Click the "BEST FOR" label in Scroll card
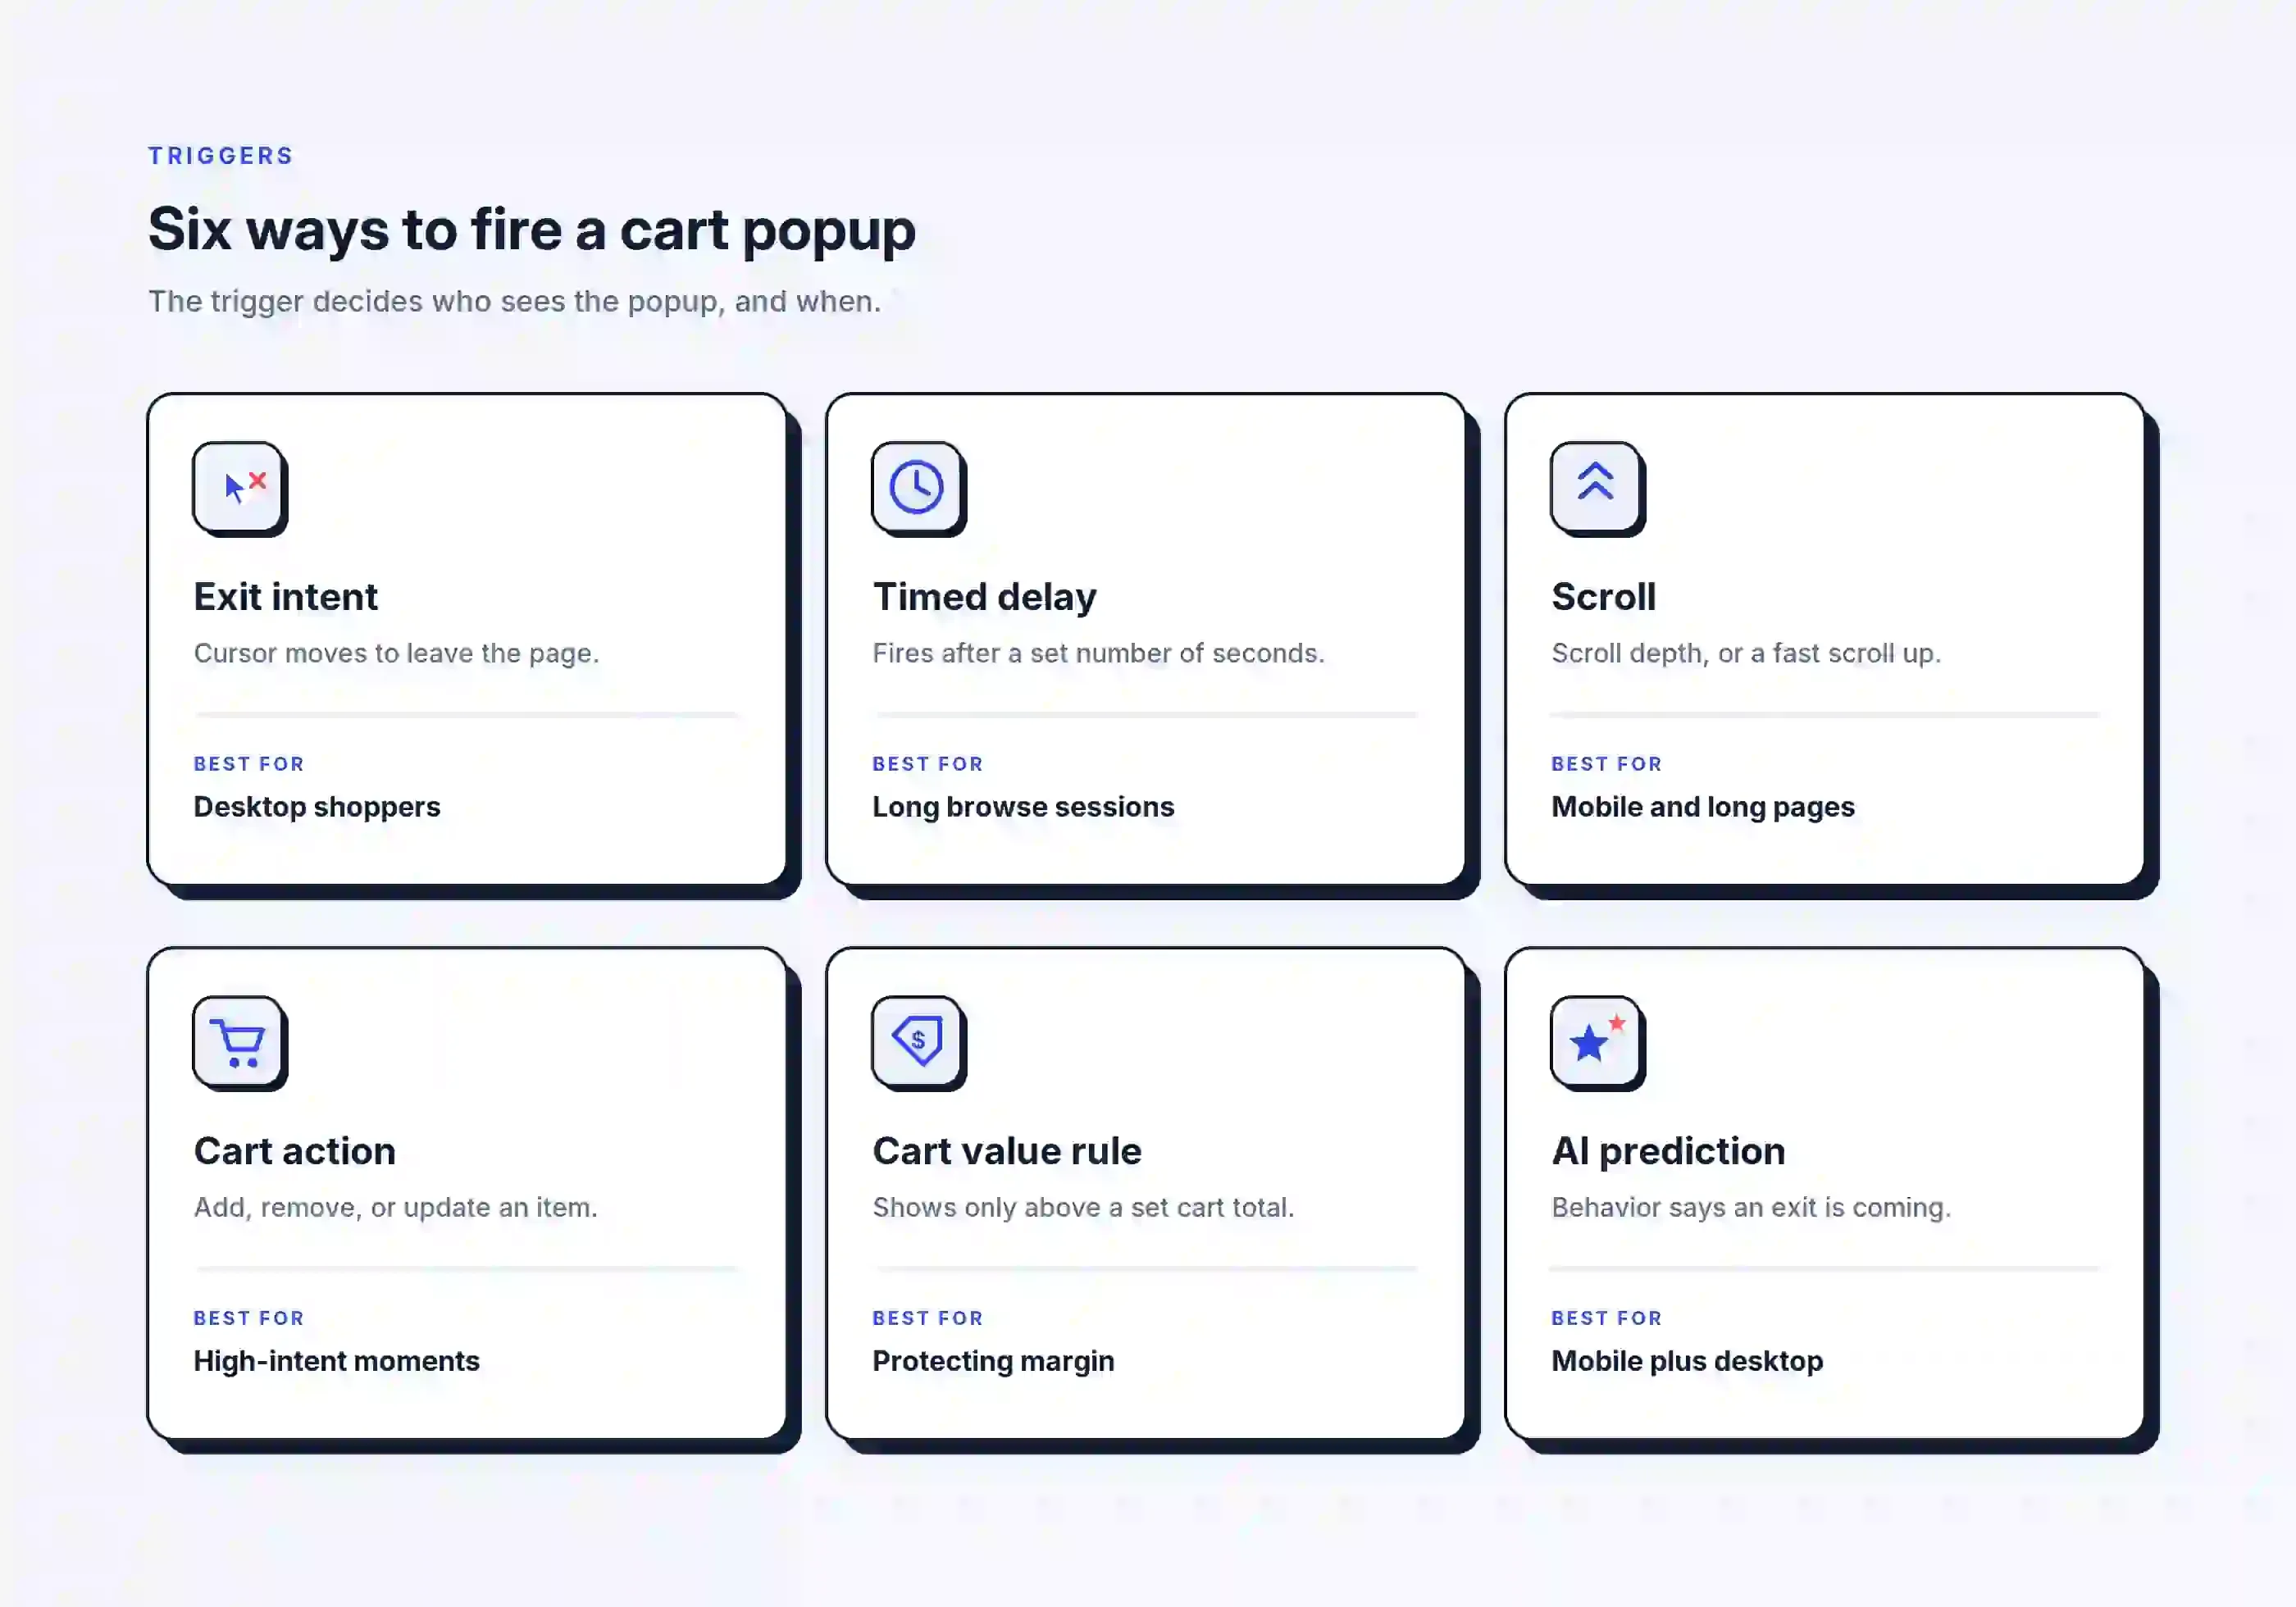This screenshot has width=2296, height=1607. click(x=1607, y=764)
